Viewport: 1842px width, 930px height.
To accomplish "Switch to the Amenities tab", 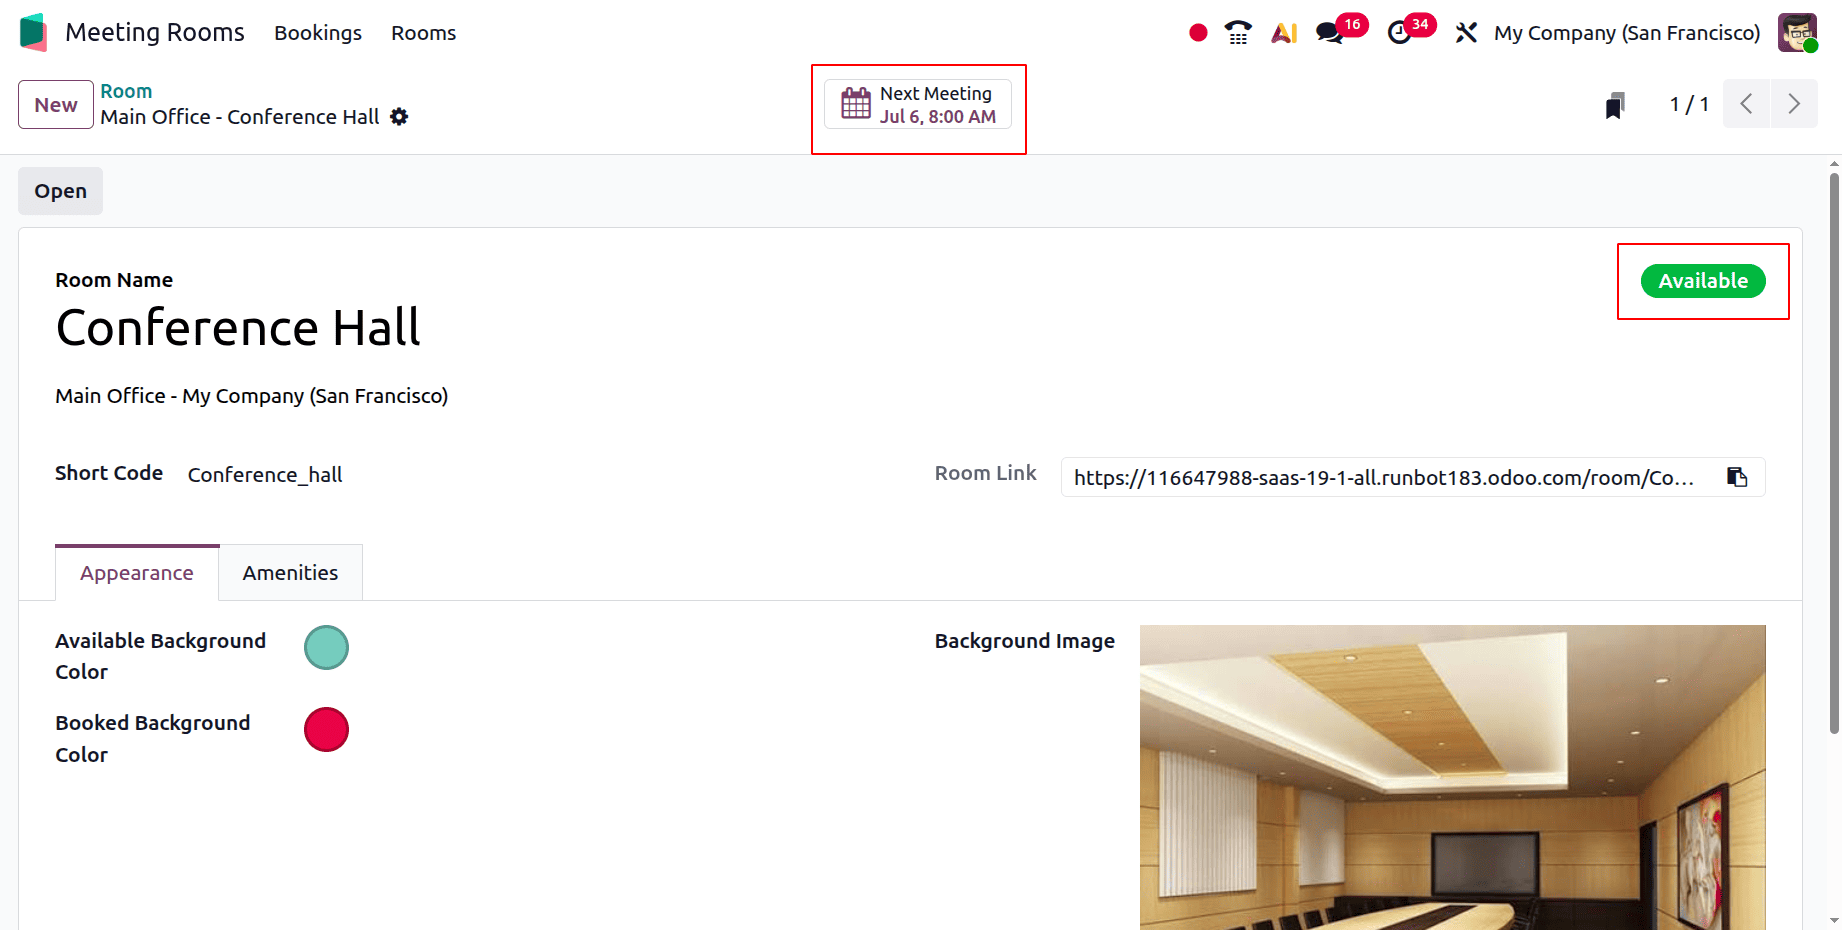I will (x=290, y=573).
